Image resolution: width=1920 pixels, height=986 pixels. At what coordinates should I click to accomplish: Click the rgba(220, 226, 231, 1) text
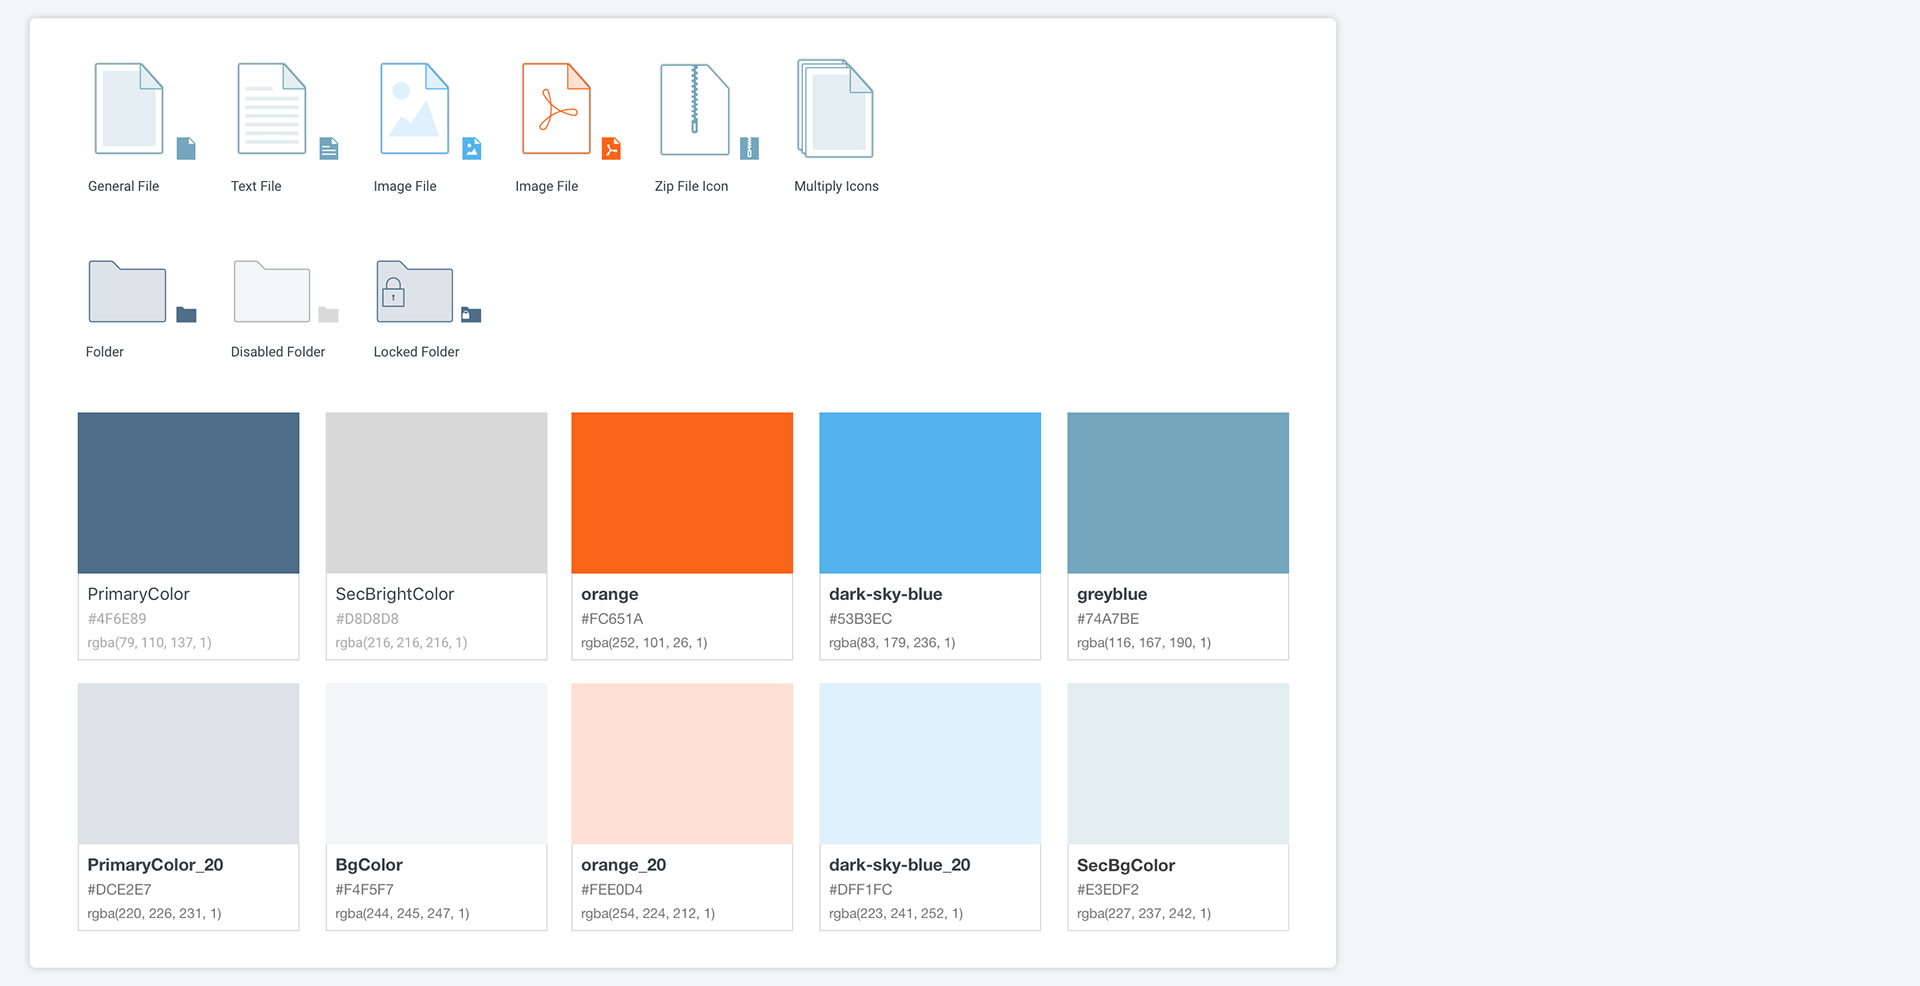154,914
